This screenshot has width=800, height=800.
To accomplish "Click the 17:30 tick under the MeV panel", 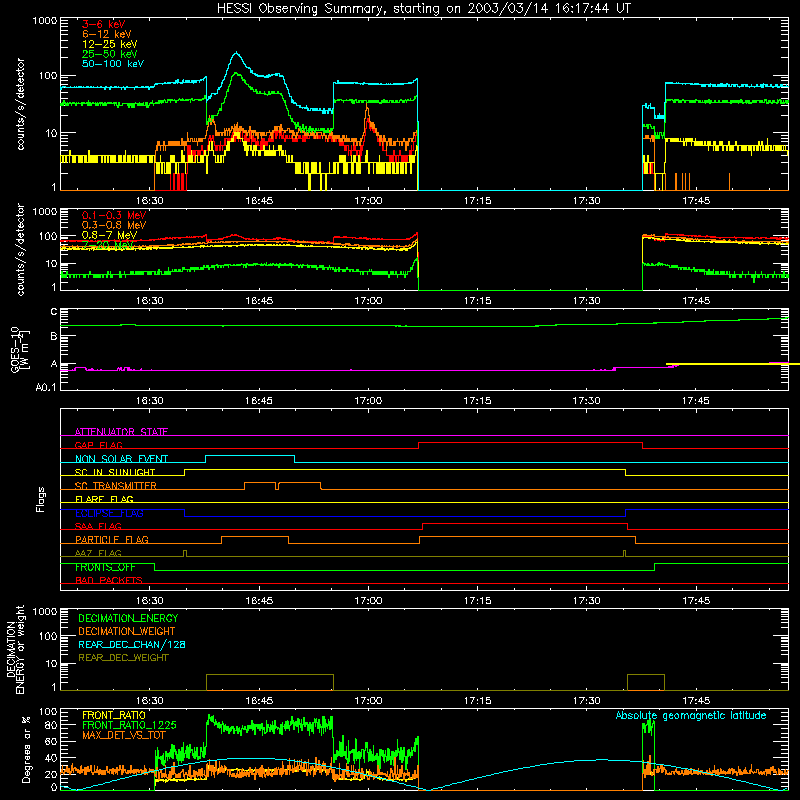I will point(587,301).
